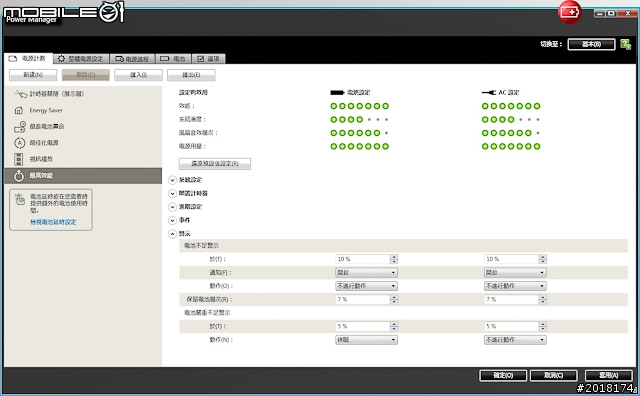
Task: Open the 整體電源設定 gear tab
Action: 81,59
